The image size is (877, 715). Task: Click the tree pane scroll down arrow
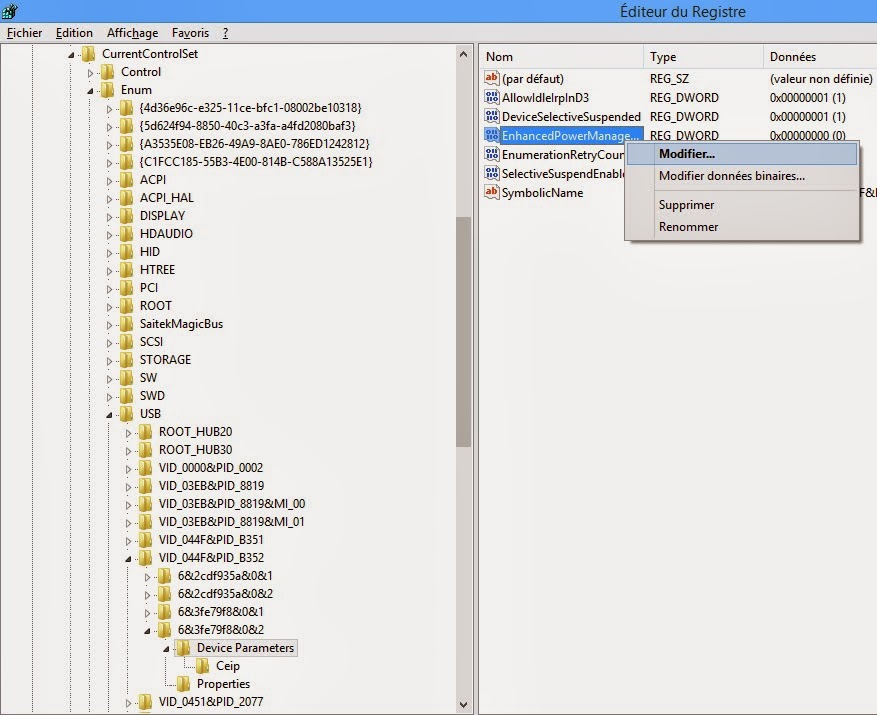click(x=463, y=705)
